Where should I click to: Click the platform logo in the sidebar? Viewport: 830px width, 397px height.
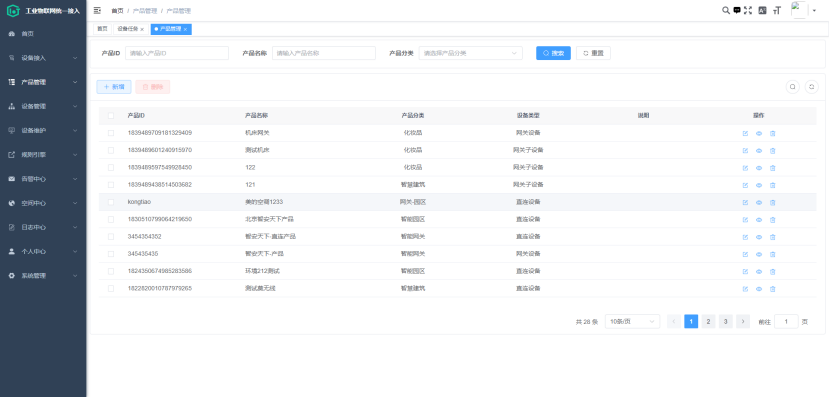[x=13, y=11]
